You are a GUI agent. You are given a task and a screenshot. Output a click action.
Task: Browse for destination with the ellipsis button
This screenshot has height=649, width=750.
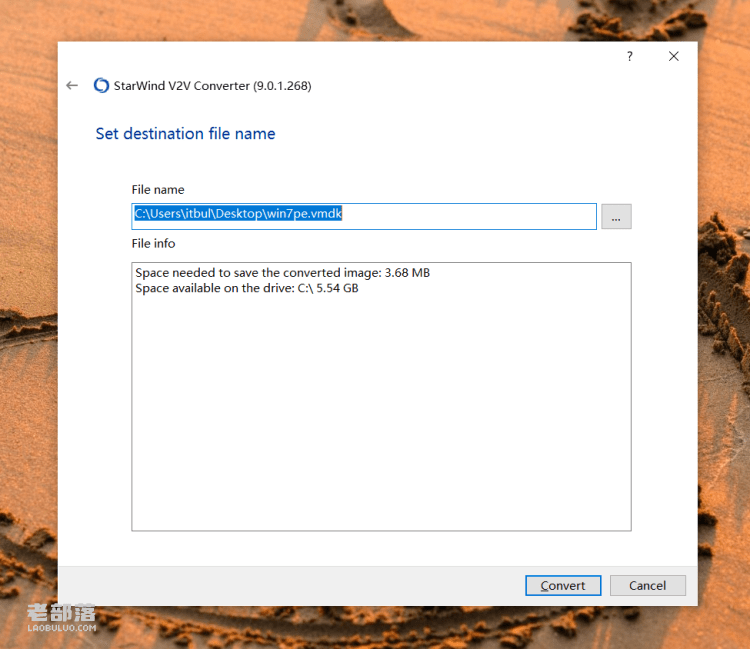pyautogui.click(x=616, y=217)
